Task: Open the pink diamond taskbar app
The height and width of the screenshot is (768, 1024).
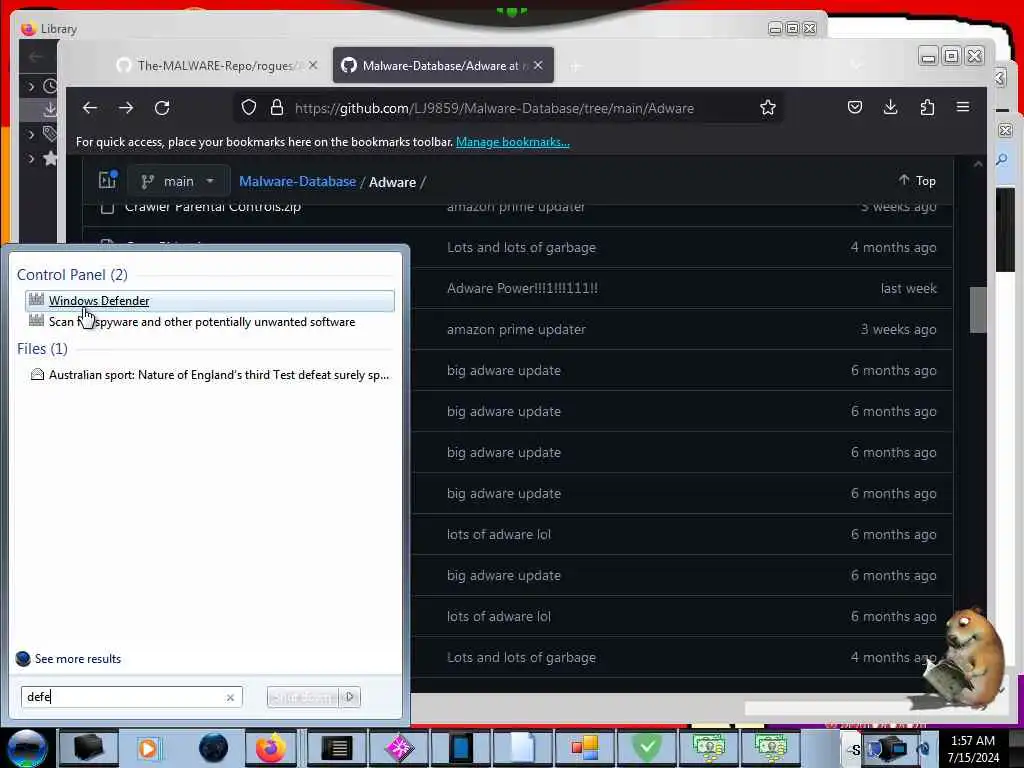Action: [399, 748]
